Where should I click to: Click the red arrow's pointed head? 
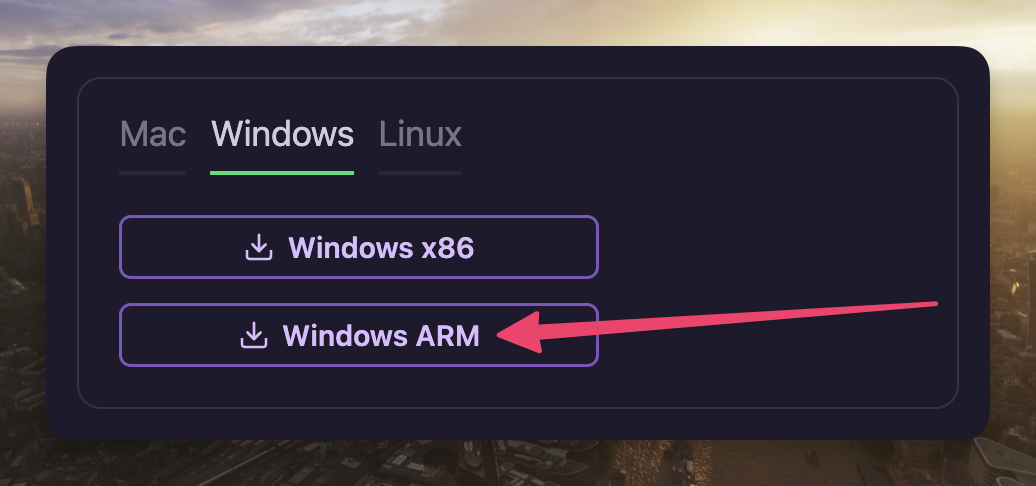[x=520, y=332]
